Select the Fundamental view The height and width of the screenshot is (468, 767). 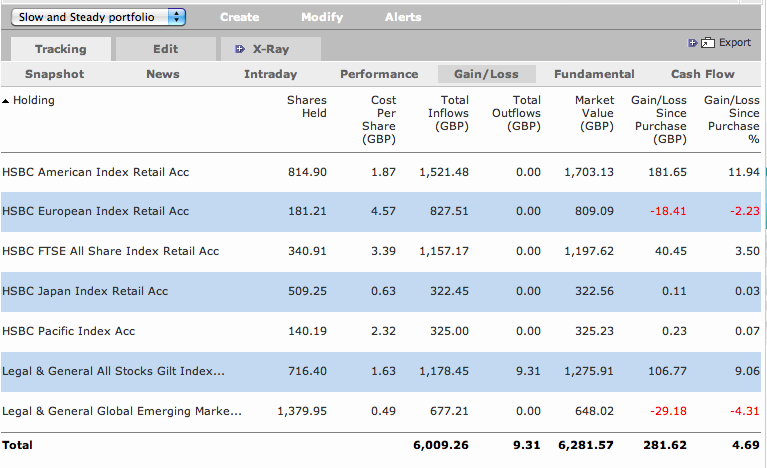pos(594,74)
